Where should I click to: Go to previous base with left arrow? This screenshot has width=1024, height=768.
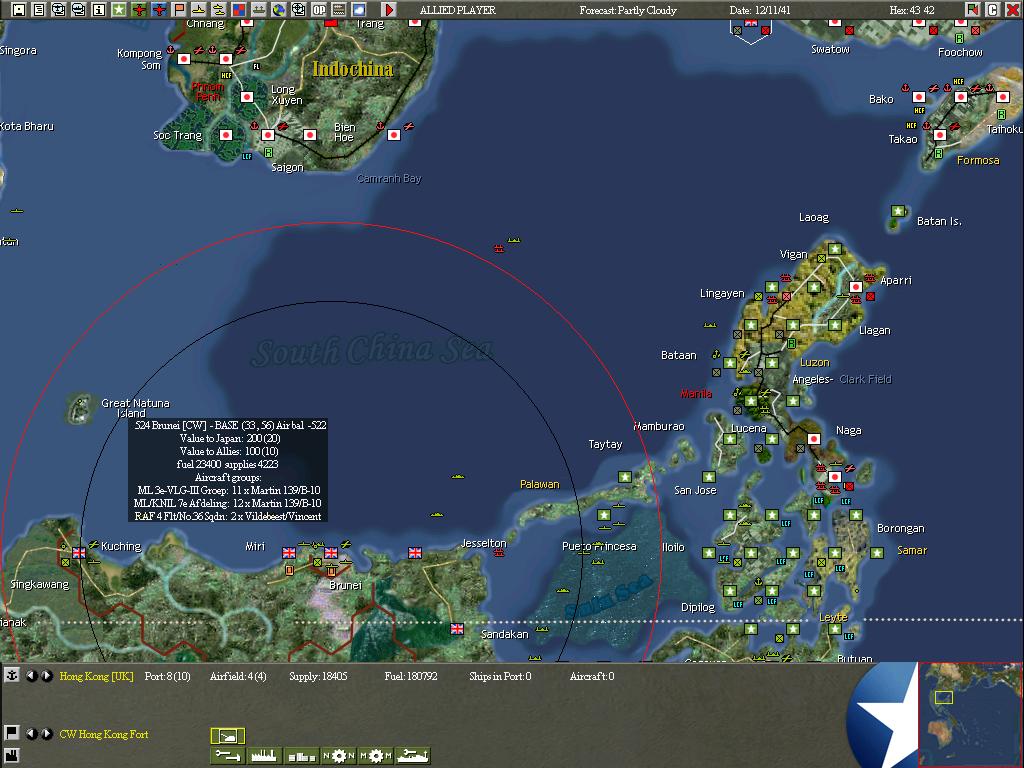click(x=31, y=676)
